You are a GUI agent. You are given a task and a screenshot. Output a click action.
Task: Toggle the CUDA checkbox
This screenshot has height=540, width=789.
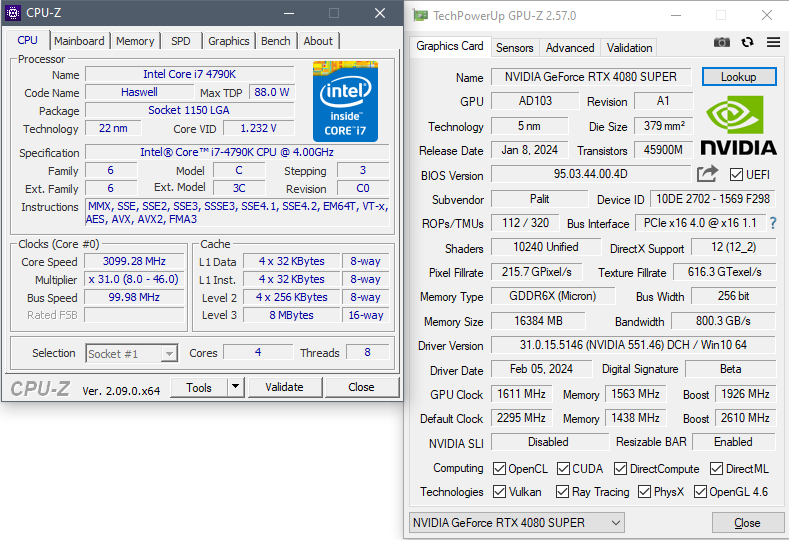(563, 469)
